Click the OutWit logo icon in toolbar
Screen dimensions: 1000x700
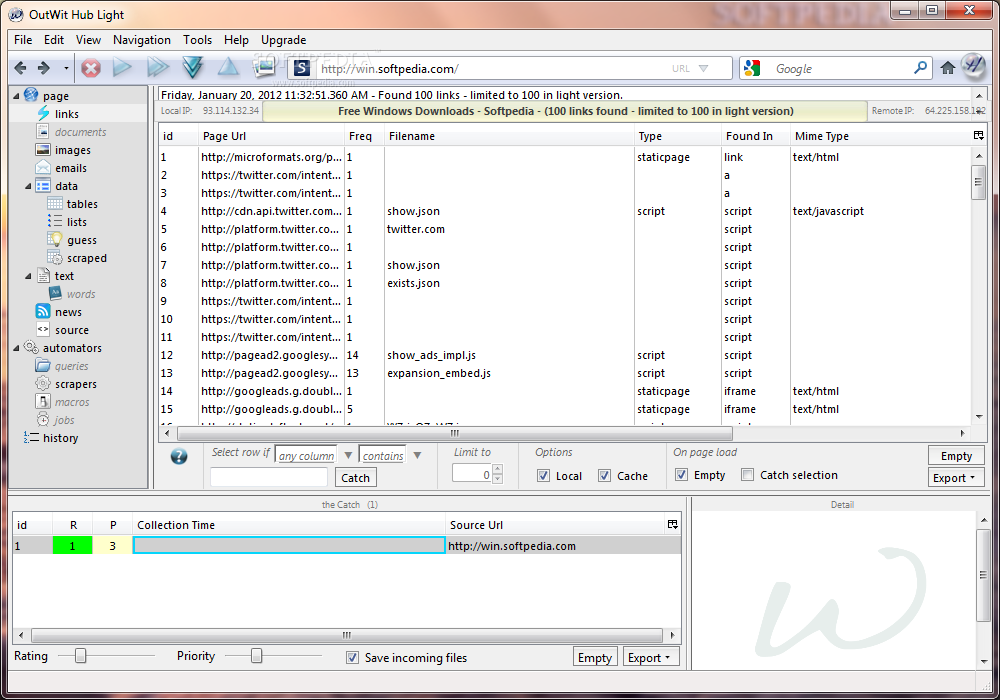click(x=973, y=66)
